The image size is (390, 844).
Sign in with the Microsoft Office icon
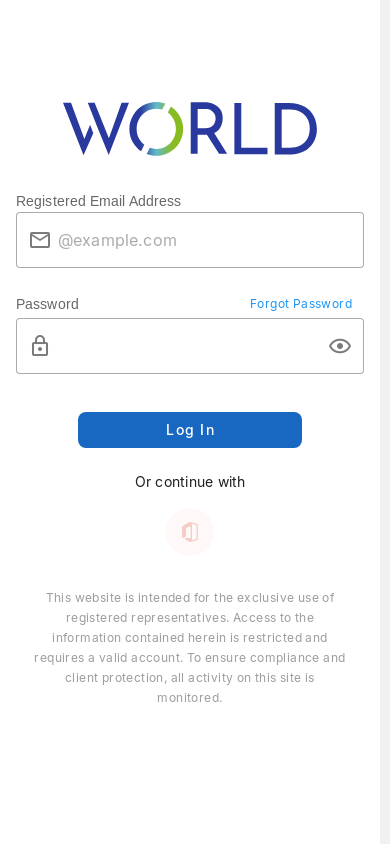click(190, 532)
